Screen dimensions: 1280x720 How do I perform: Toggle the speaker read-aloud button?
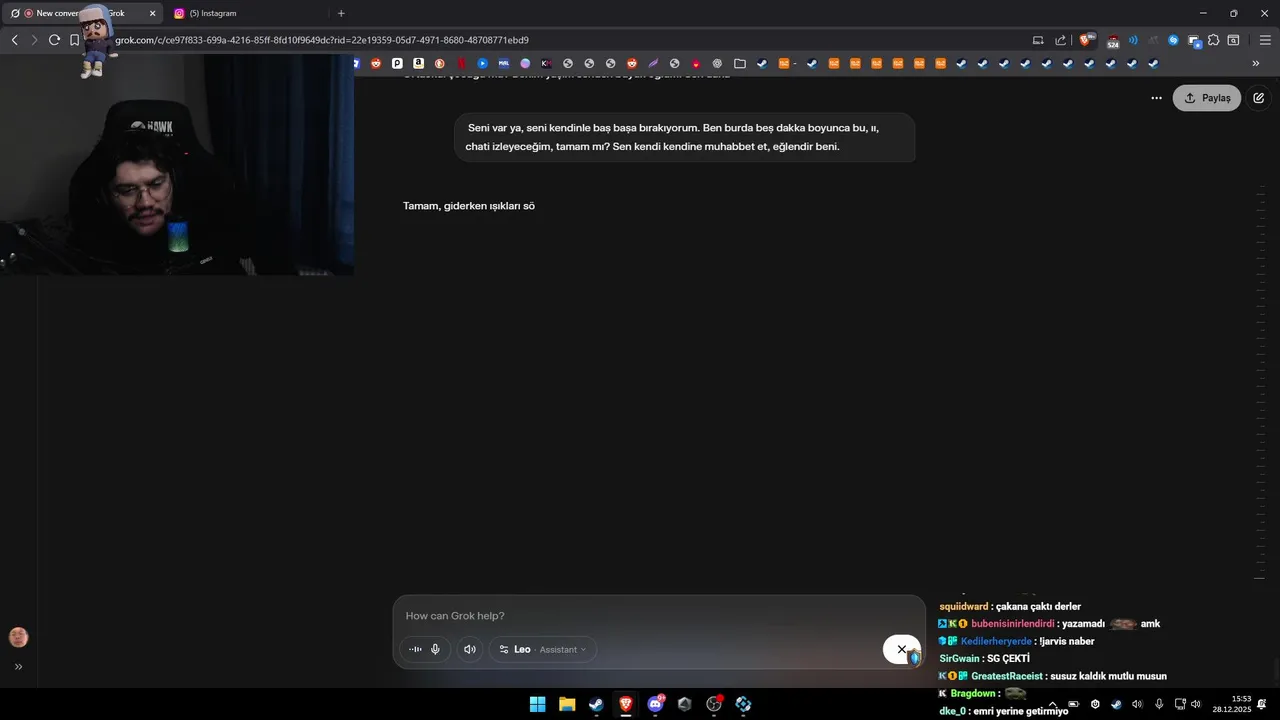pos(470,649)
